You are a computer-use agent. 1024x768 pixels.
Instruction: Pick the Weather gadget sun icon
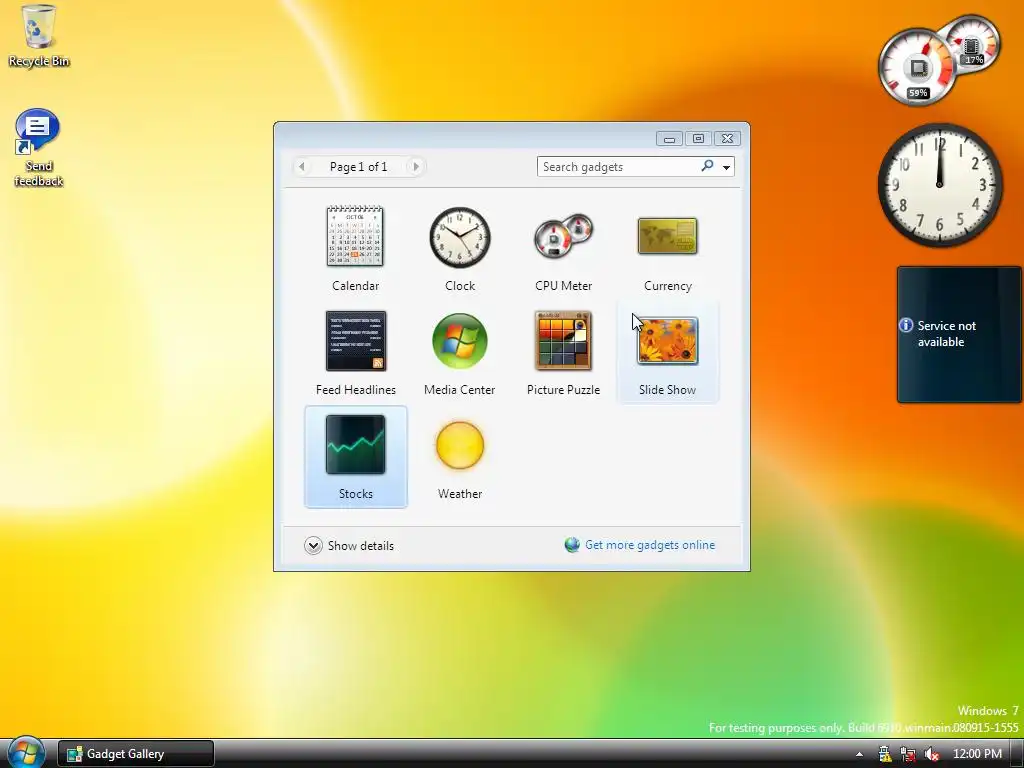460,445
